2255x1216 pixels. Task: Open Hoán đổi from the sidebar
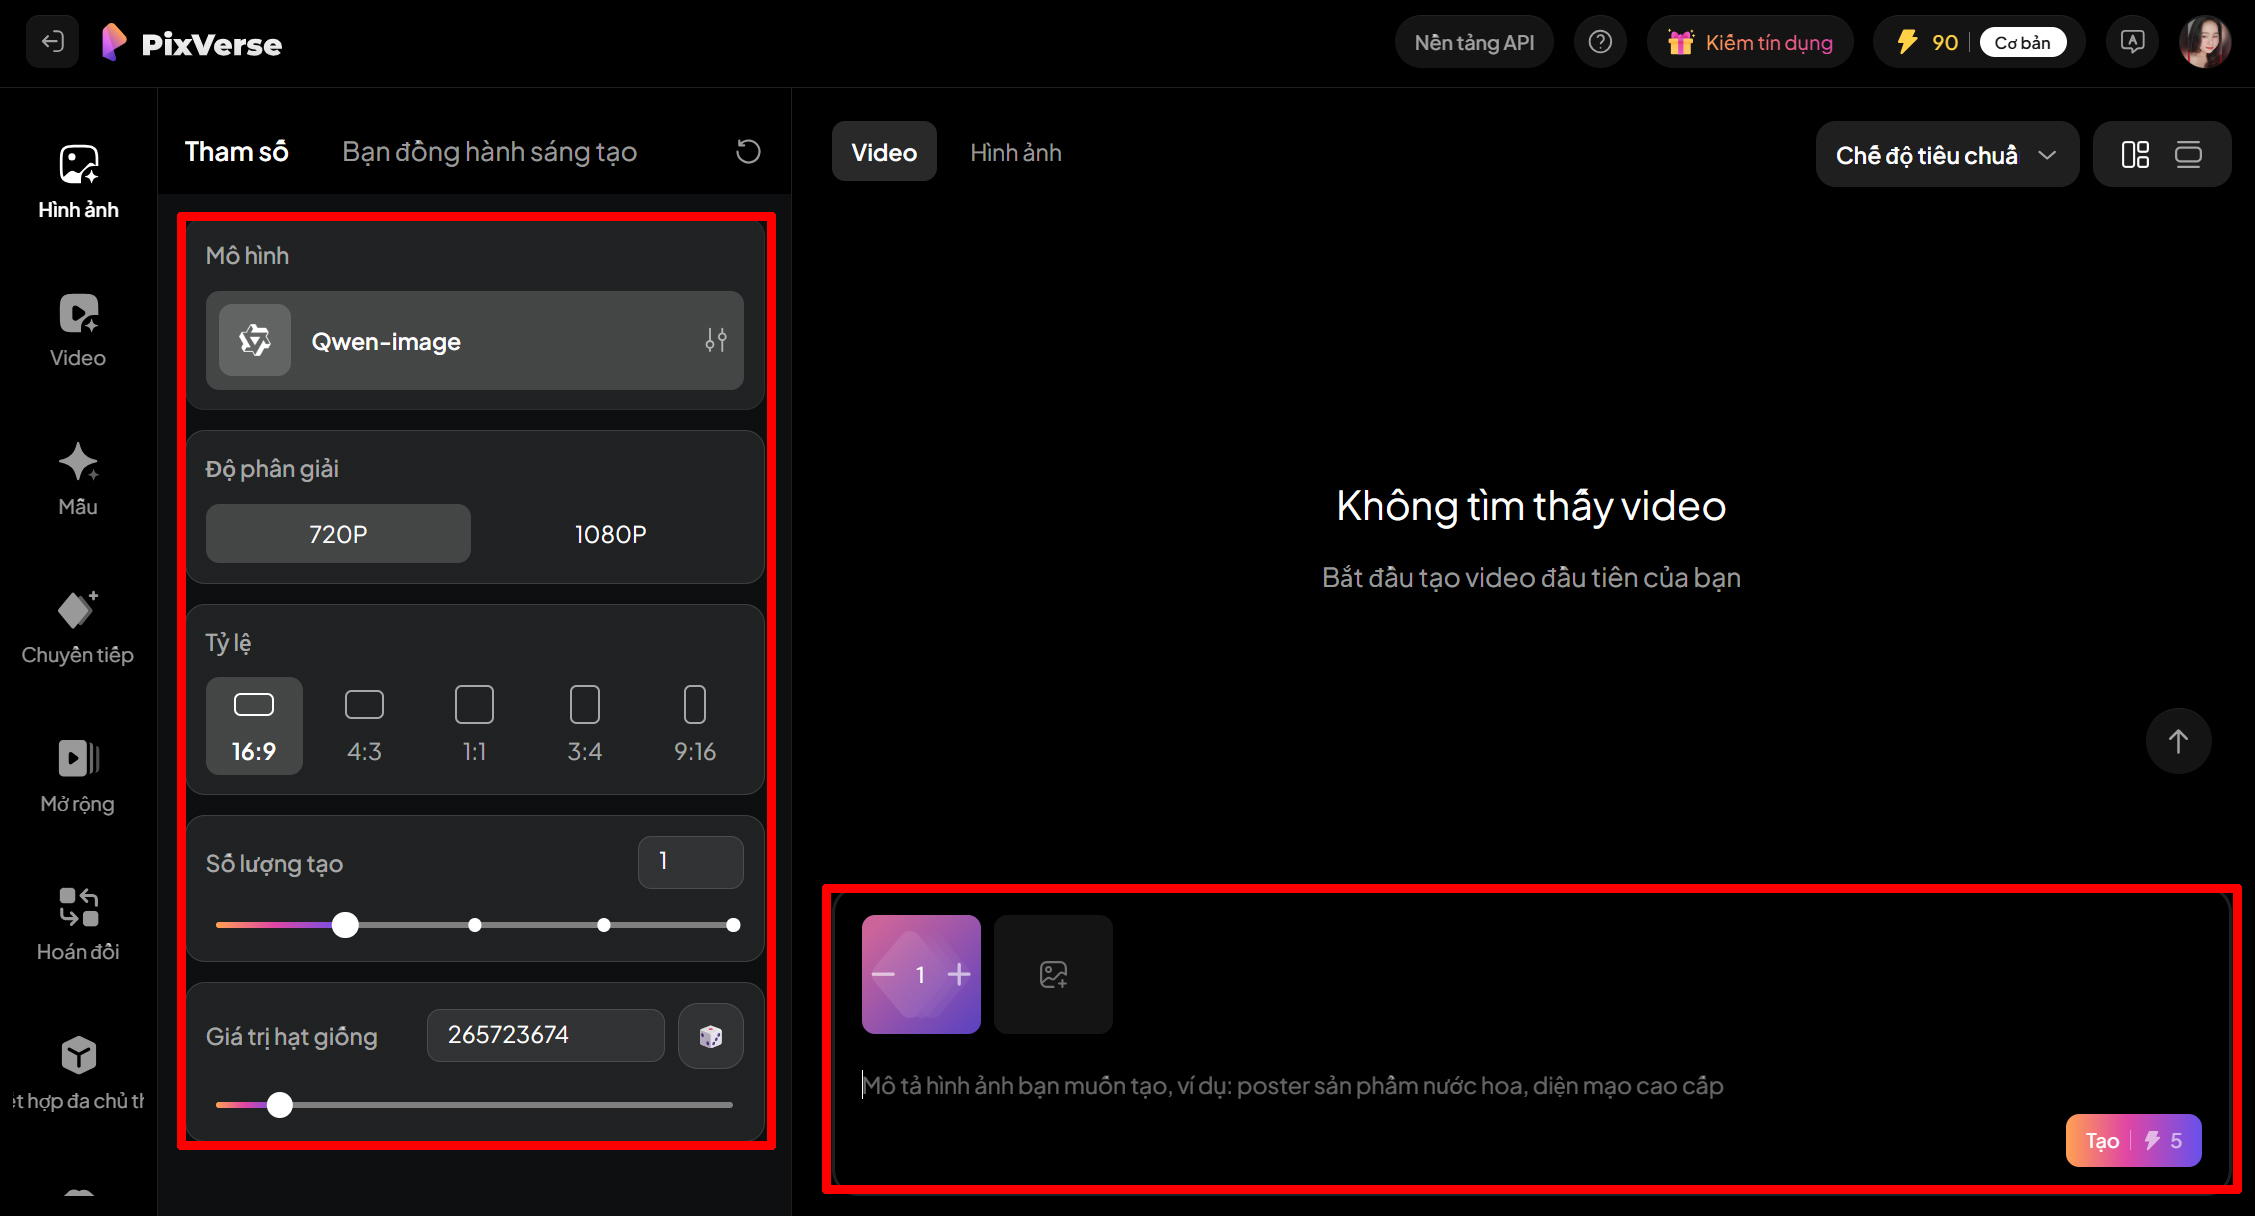77,922
